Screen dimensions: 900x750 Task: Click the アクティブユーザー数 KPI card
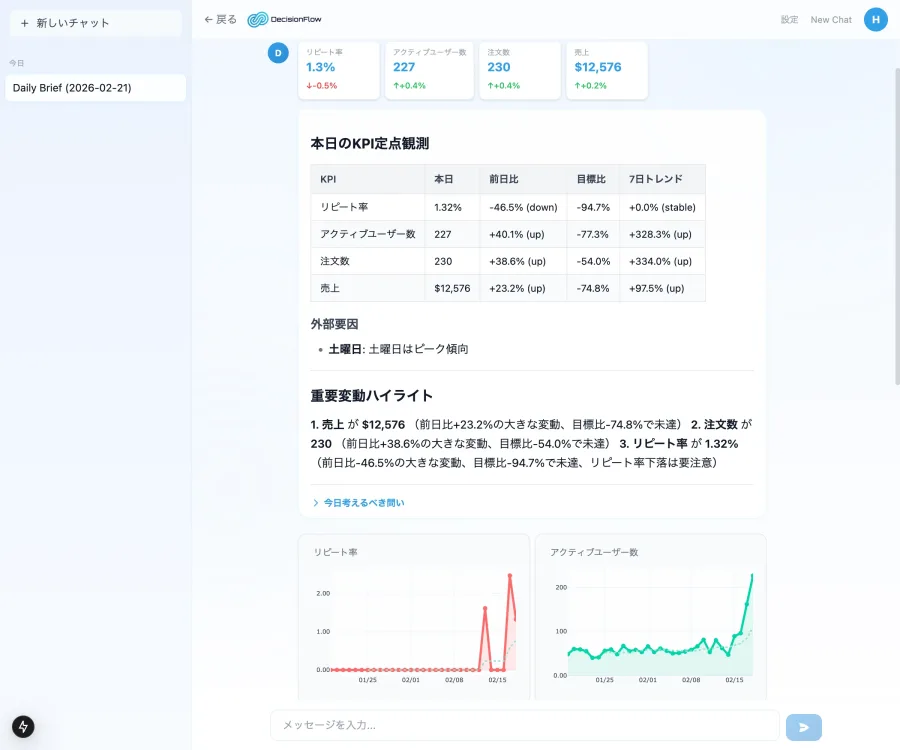click(429, 69)
